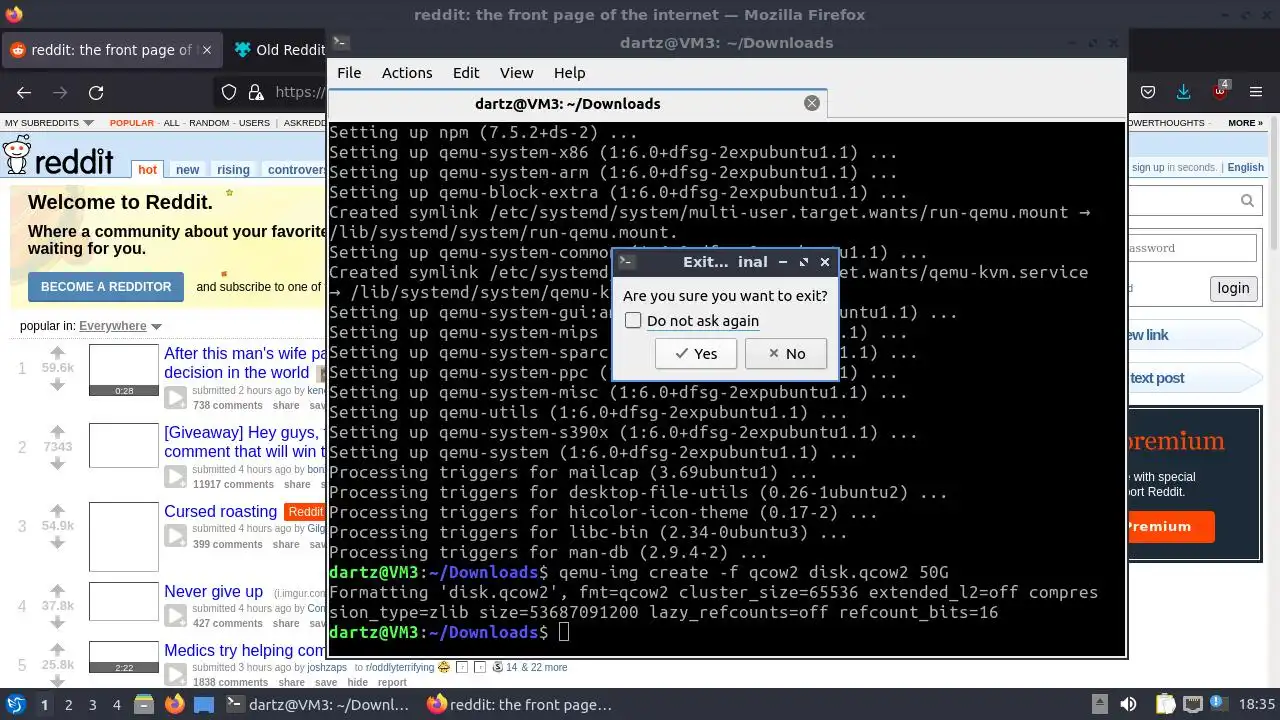Viewport: 1280px width, 720px height.
Task: Open the terminal Edit menu
Action: [x=466, y=73]
